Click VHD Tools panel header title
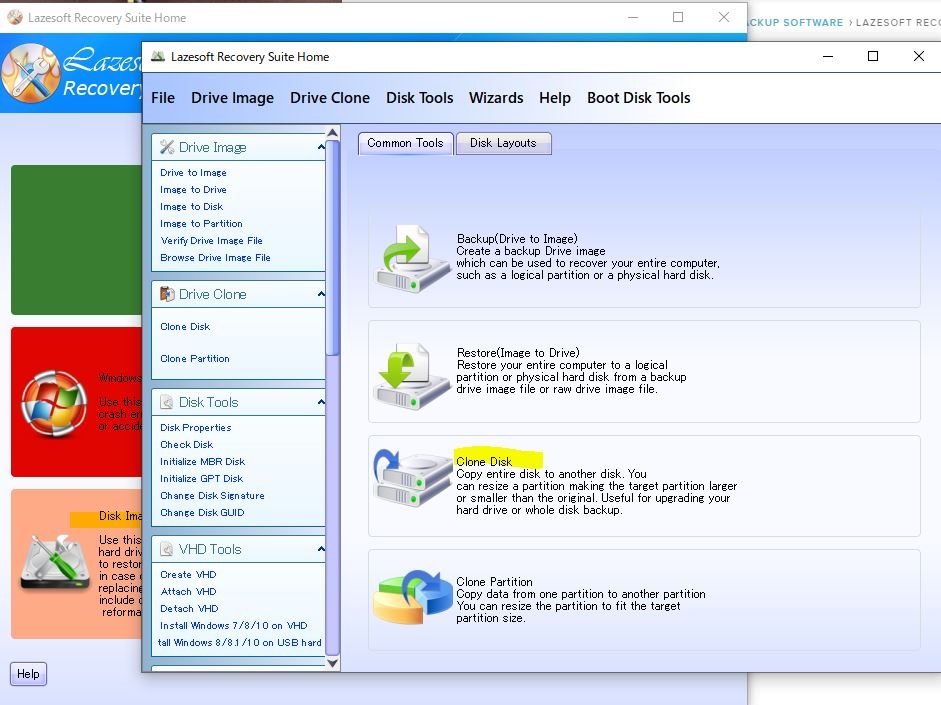 [x=209, y=550]
